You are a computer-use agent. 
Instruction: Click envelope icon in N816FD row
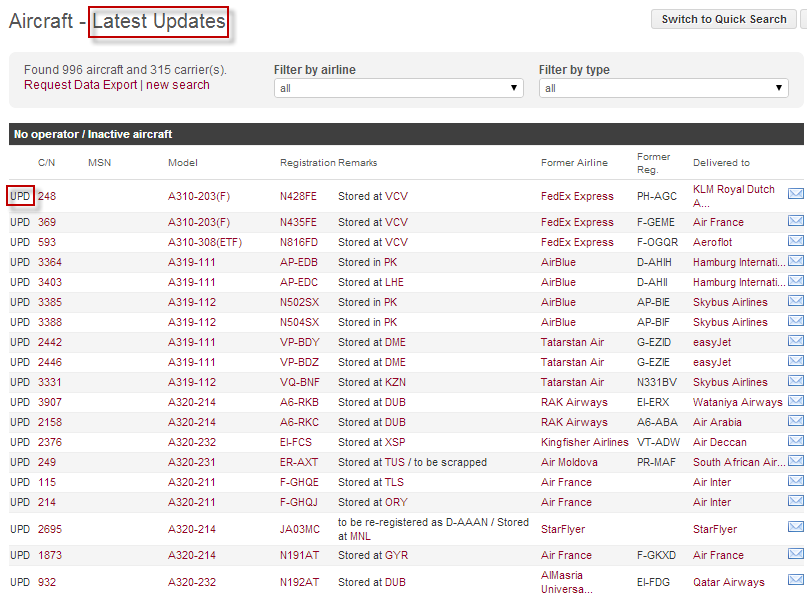[x=796, y=242]
